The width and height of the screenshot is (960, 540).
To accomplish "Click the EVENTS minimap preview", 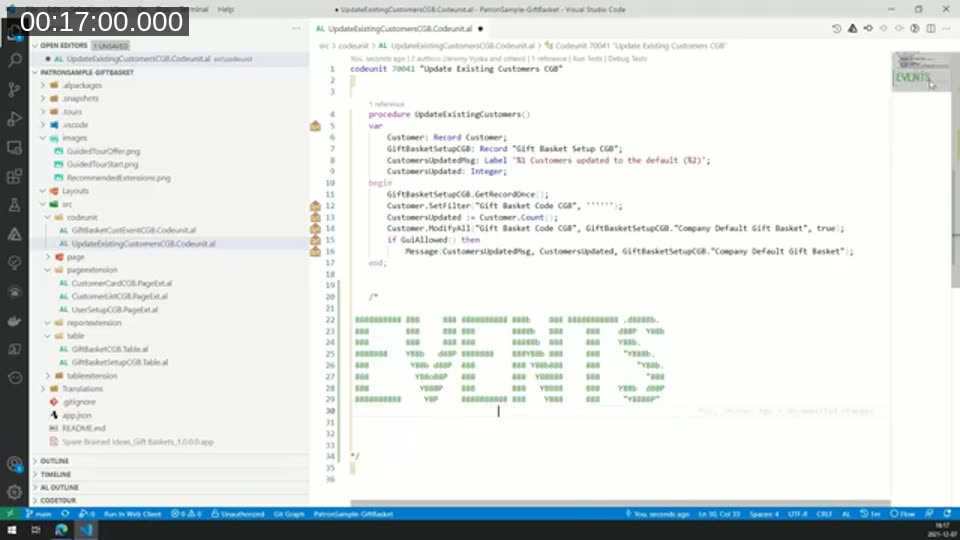I will (x=913, y=77).
